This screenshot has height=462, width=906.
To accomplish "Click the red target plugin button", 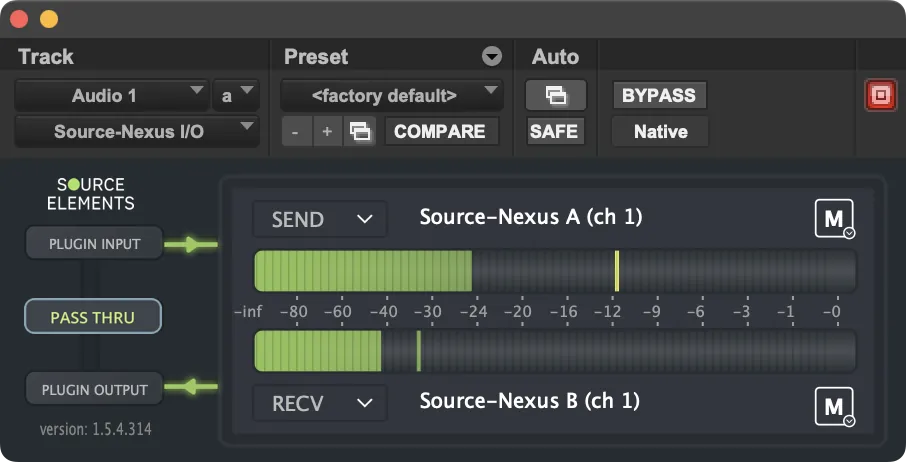I will [x=881, y=95].
